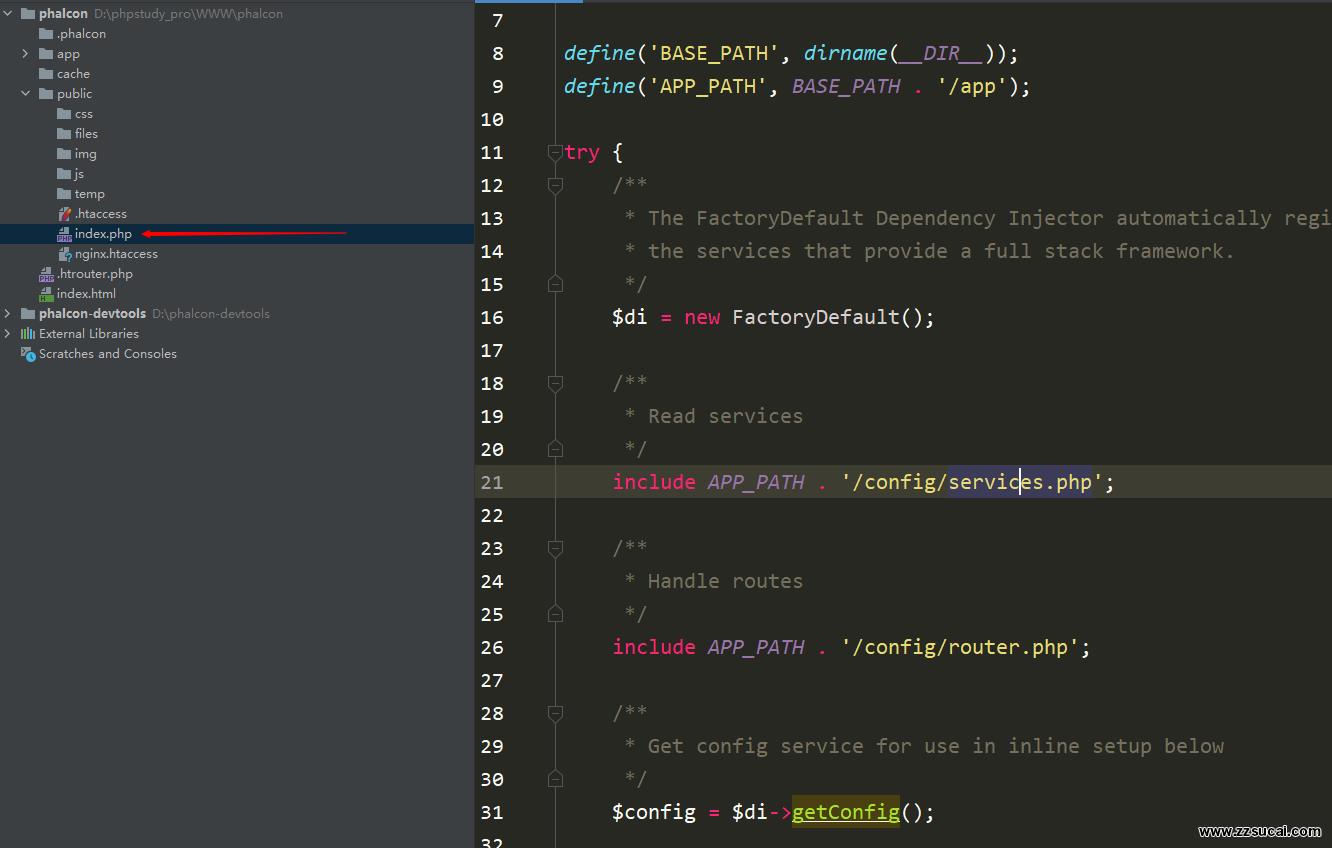Click the 'Handle routes' comment text
1332x848 pixels.
(x=726, y=581)
